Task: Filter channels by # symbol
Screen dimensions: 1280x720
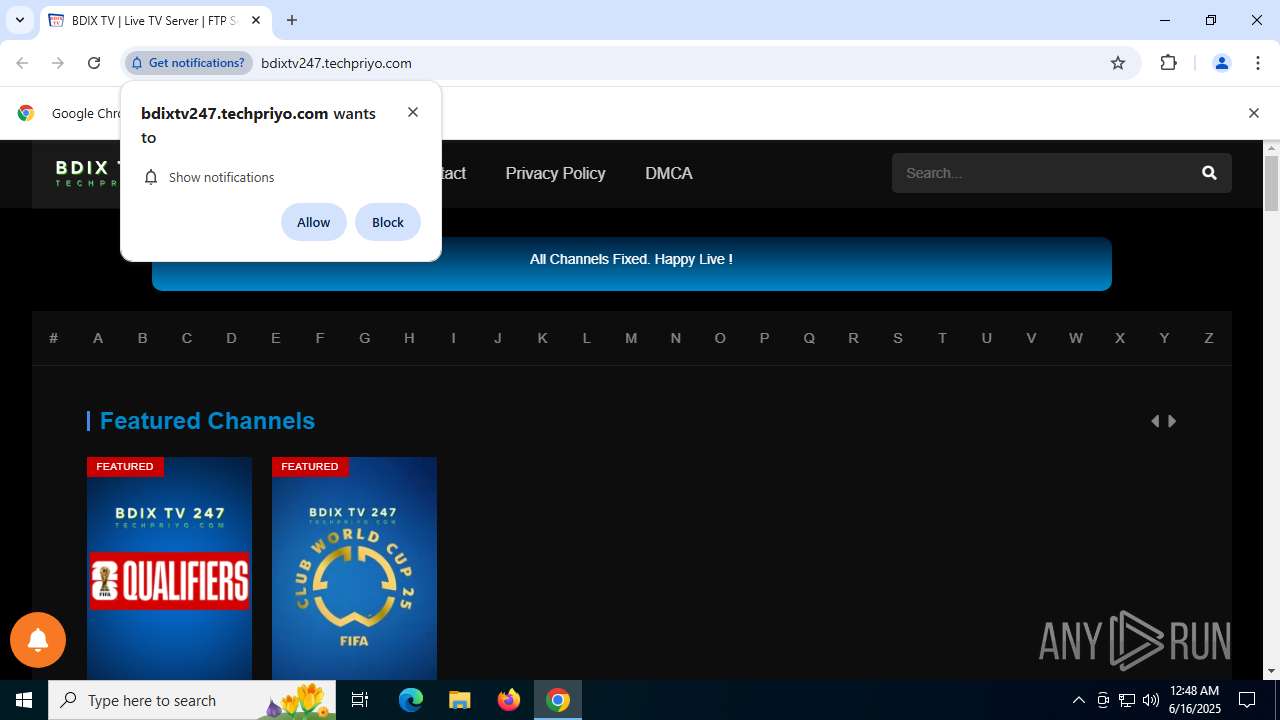Action: click(54, 338)
